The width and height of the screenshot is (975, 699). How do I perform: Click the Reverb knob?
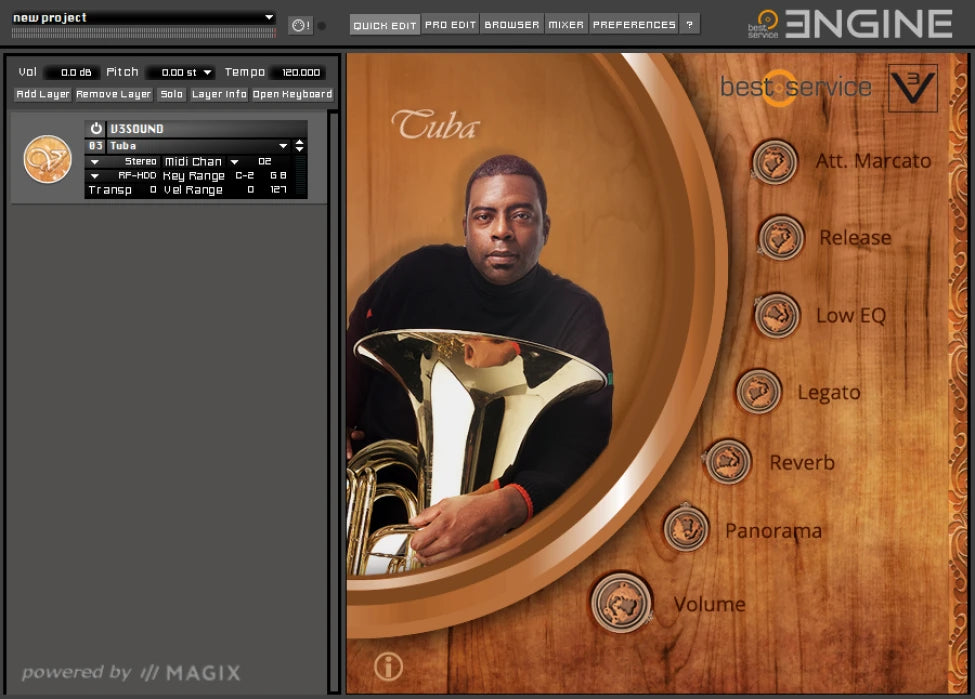click(727, 462)
